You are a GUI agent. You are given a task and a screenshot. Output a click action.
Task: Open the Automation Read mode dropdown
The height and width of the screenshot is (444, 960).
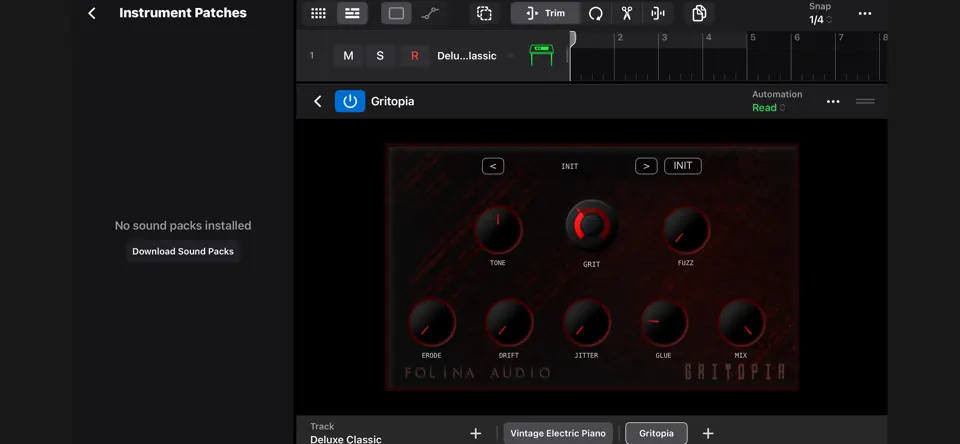click(768, 108)
